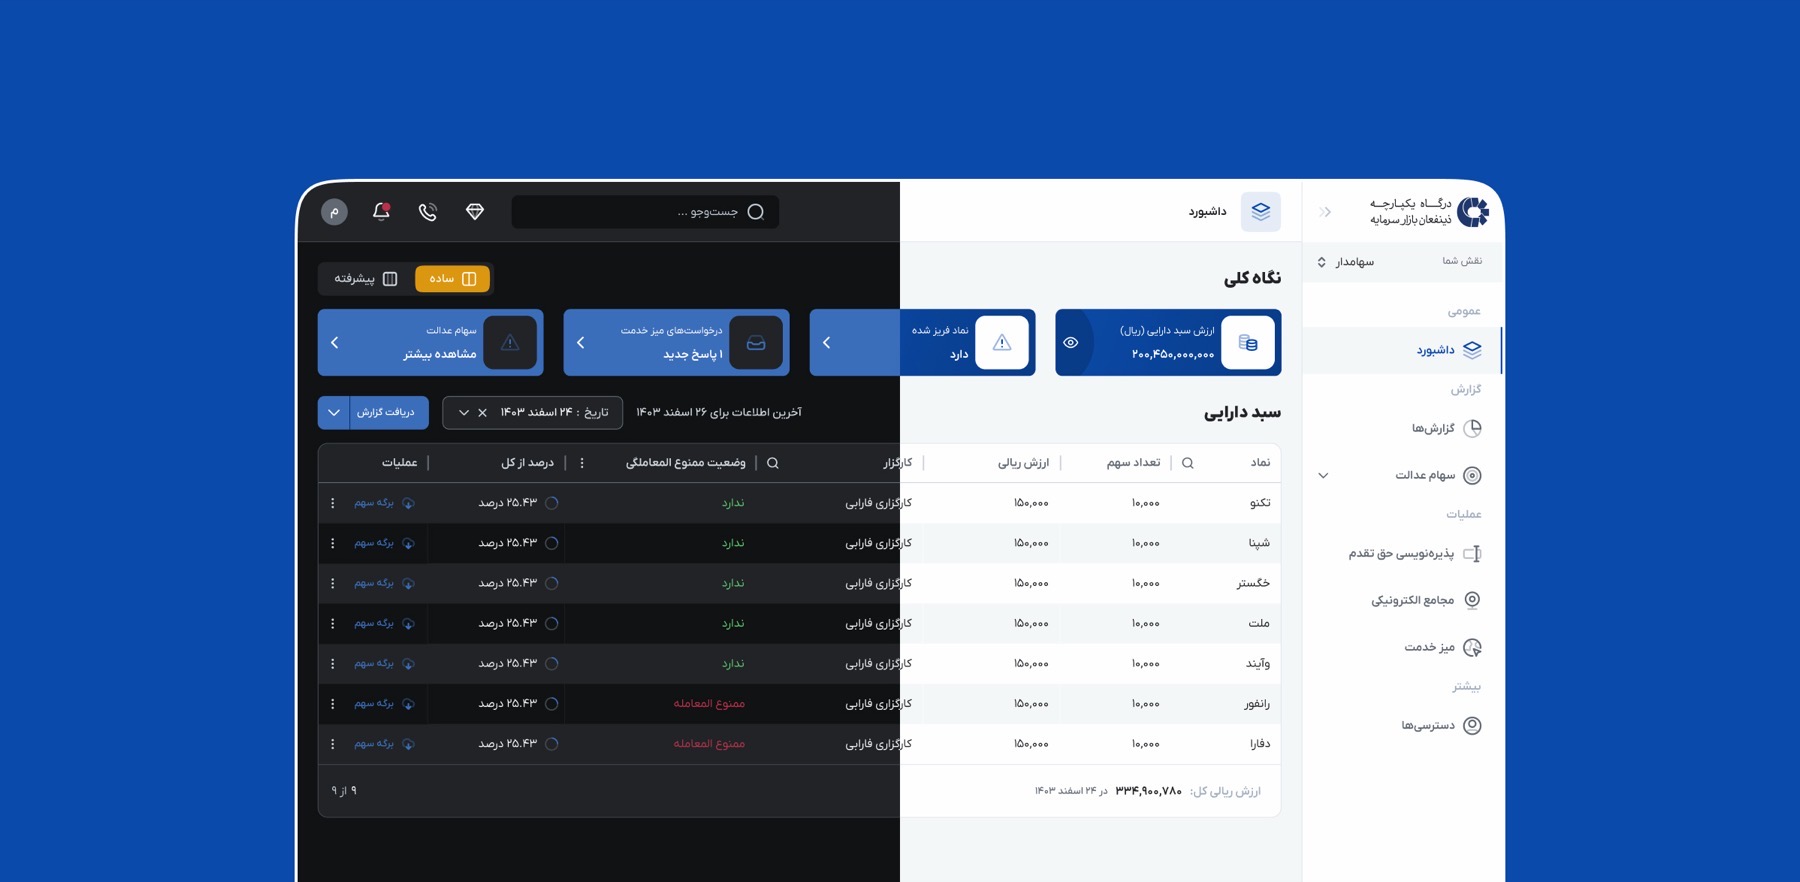Open the three-dot menu in the تکنو row
The height and width of the screenshot is (882, 1800).
333,503
